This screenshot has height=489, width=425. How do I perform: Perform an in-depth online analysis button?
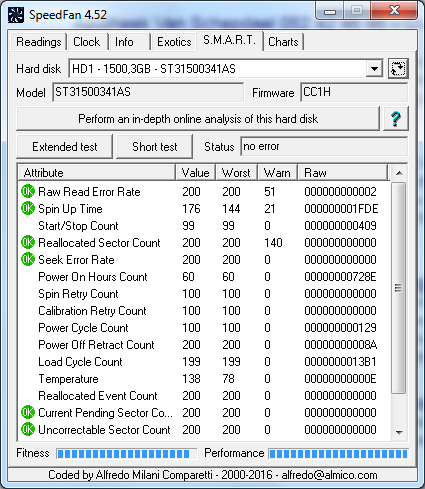click(x=198, y=119)
